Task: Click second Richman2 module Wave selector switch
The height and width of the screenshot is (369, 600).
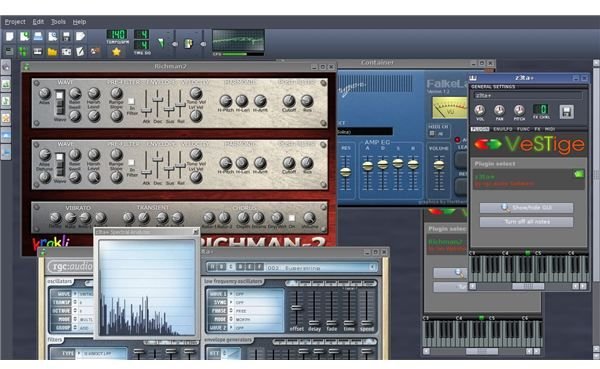Action: coord(60,164)
